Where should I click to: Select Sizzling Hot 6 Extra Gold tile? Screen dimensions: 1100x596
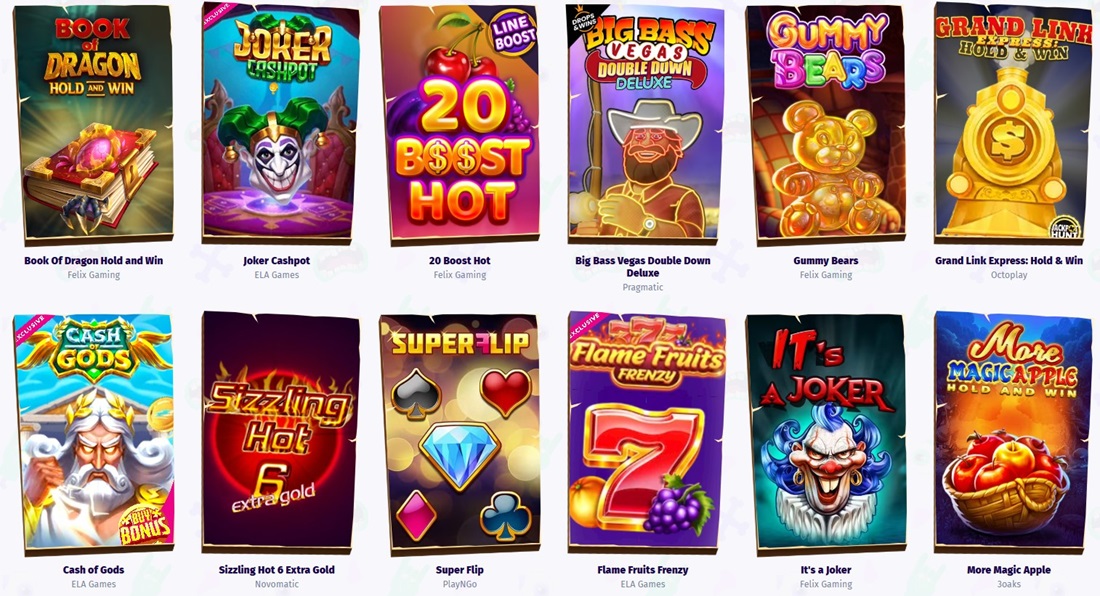(x=278, y=433)
